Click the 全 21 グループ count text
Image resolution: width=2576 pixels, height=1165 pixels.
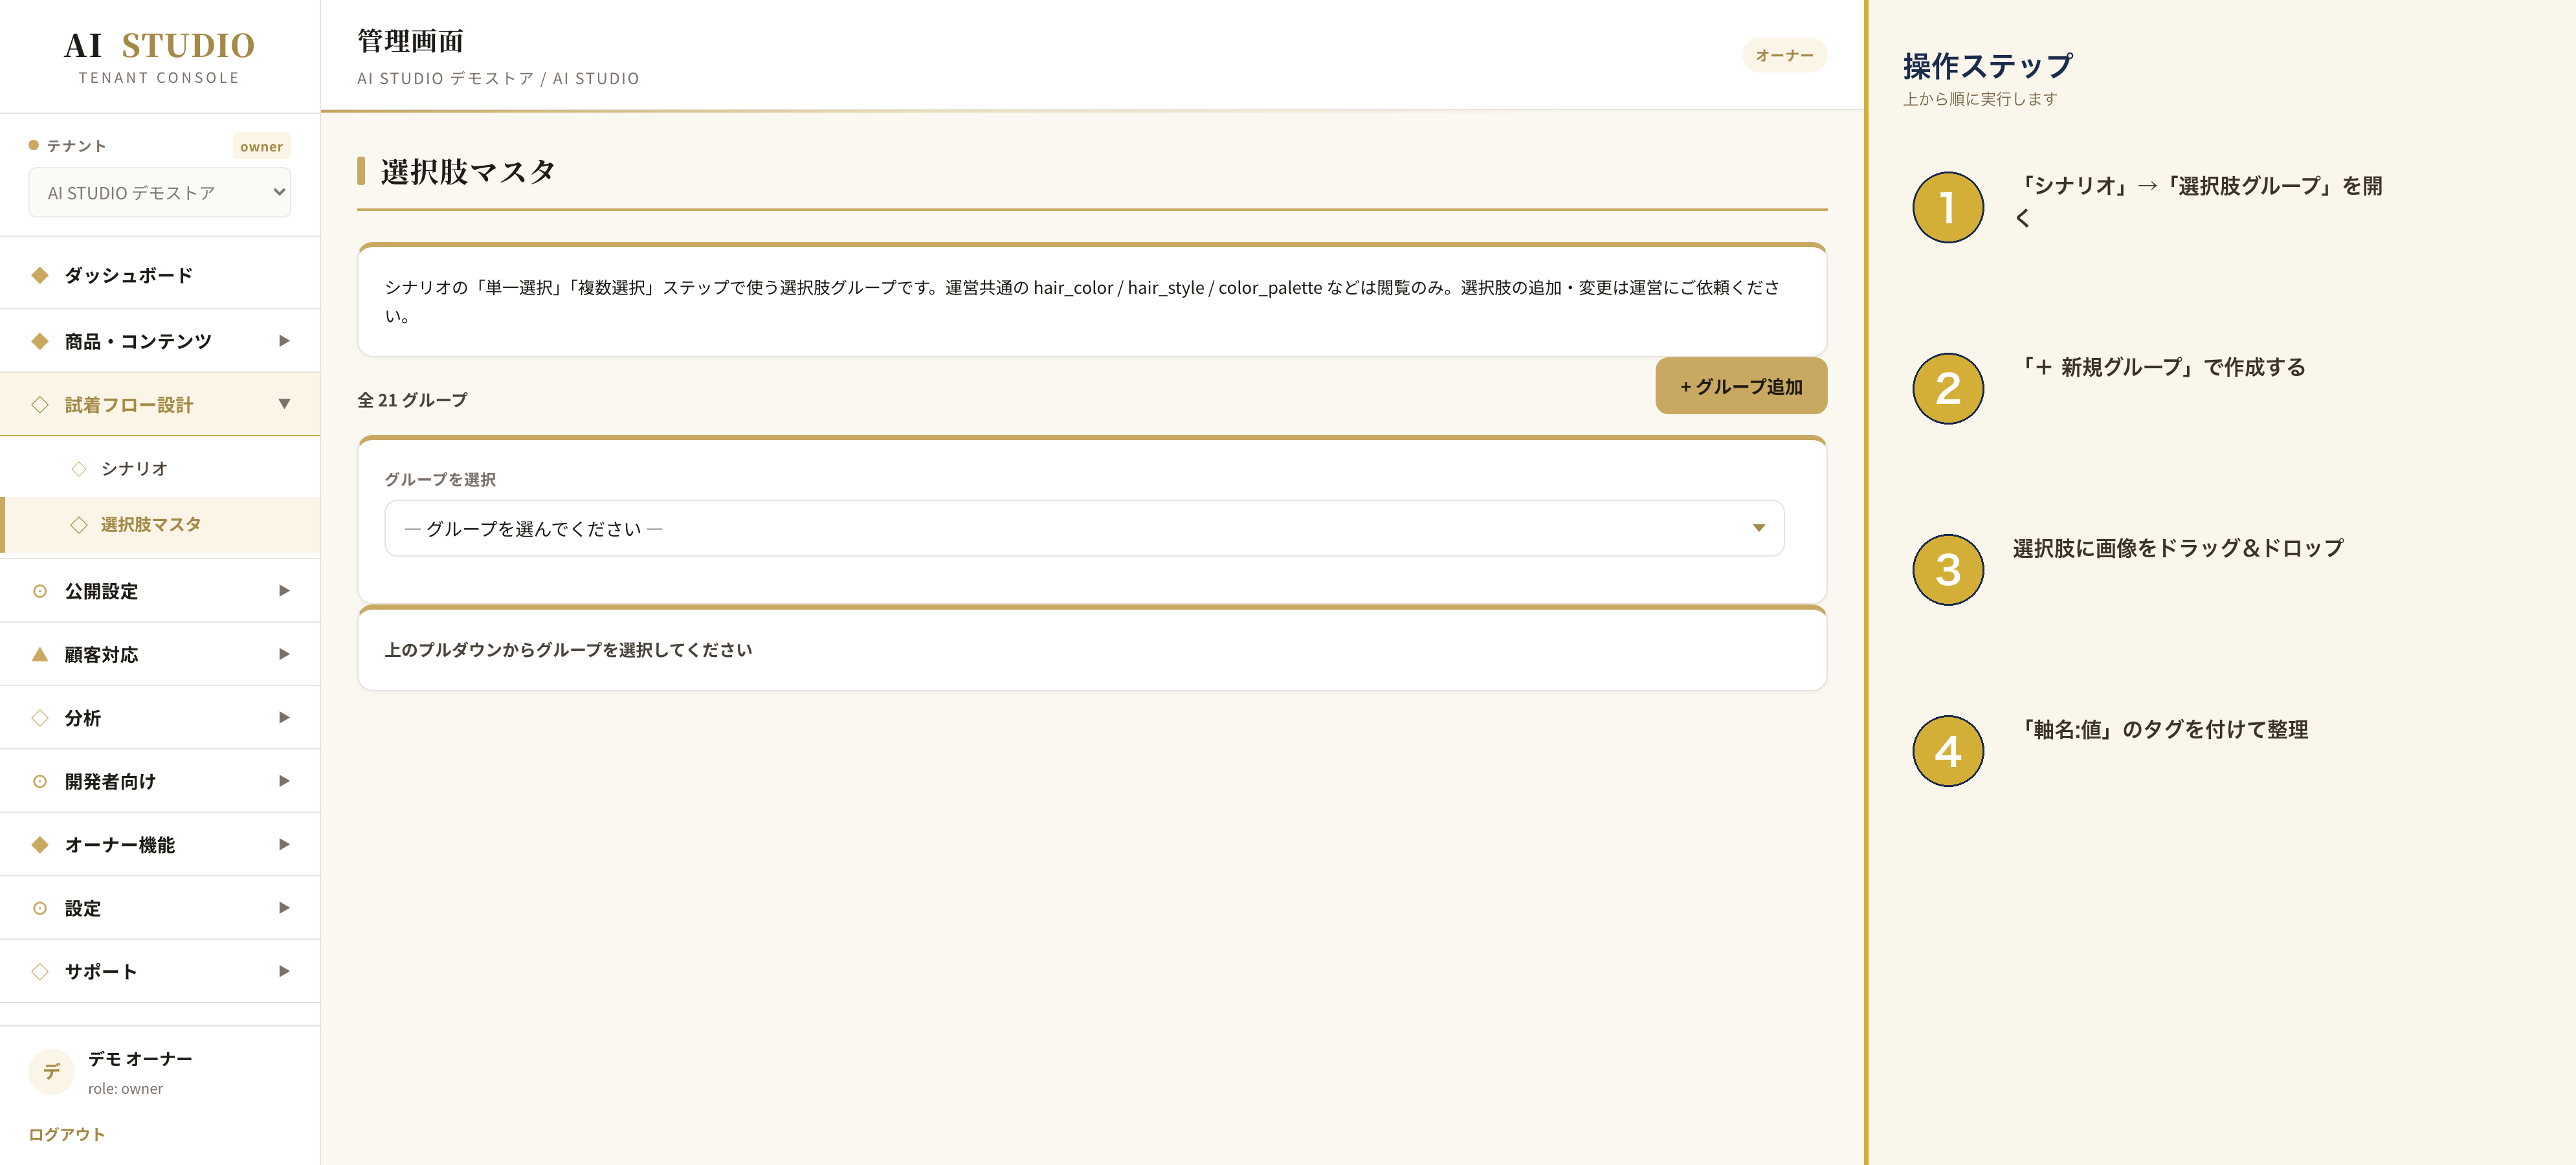click(x=412, y=400)
